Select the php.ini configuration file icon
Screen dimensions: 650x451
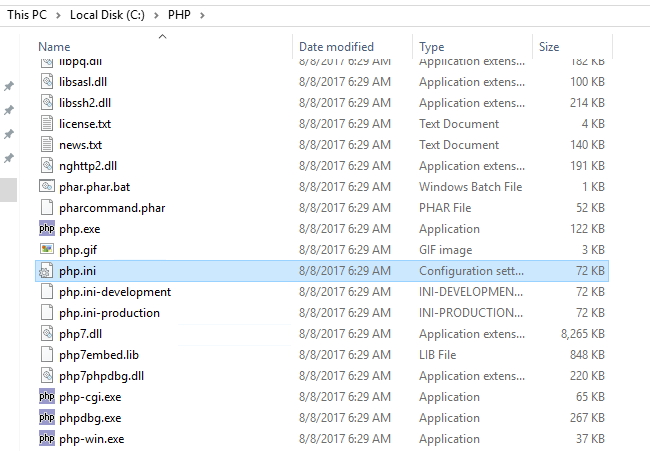46,271
